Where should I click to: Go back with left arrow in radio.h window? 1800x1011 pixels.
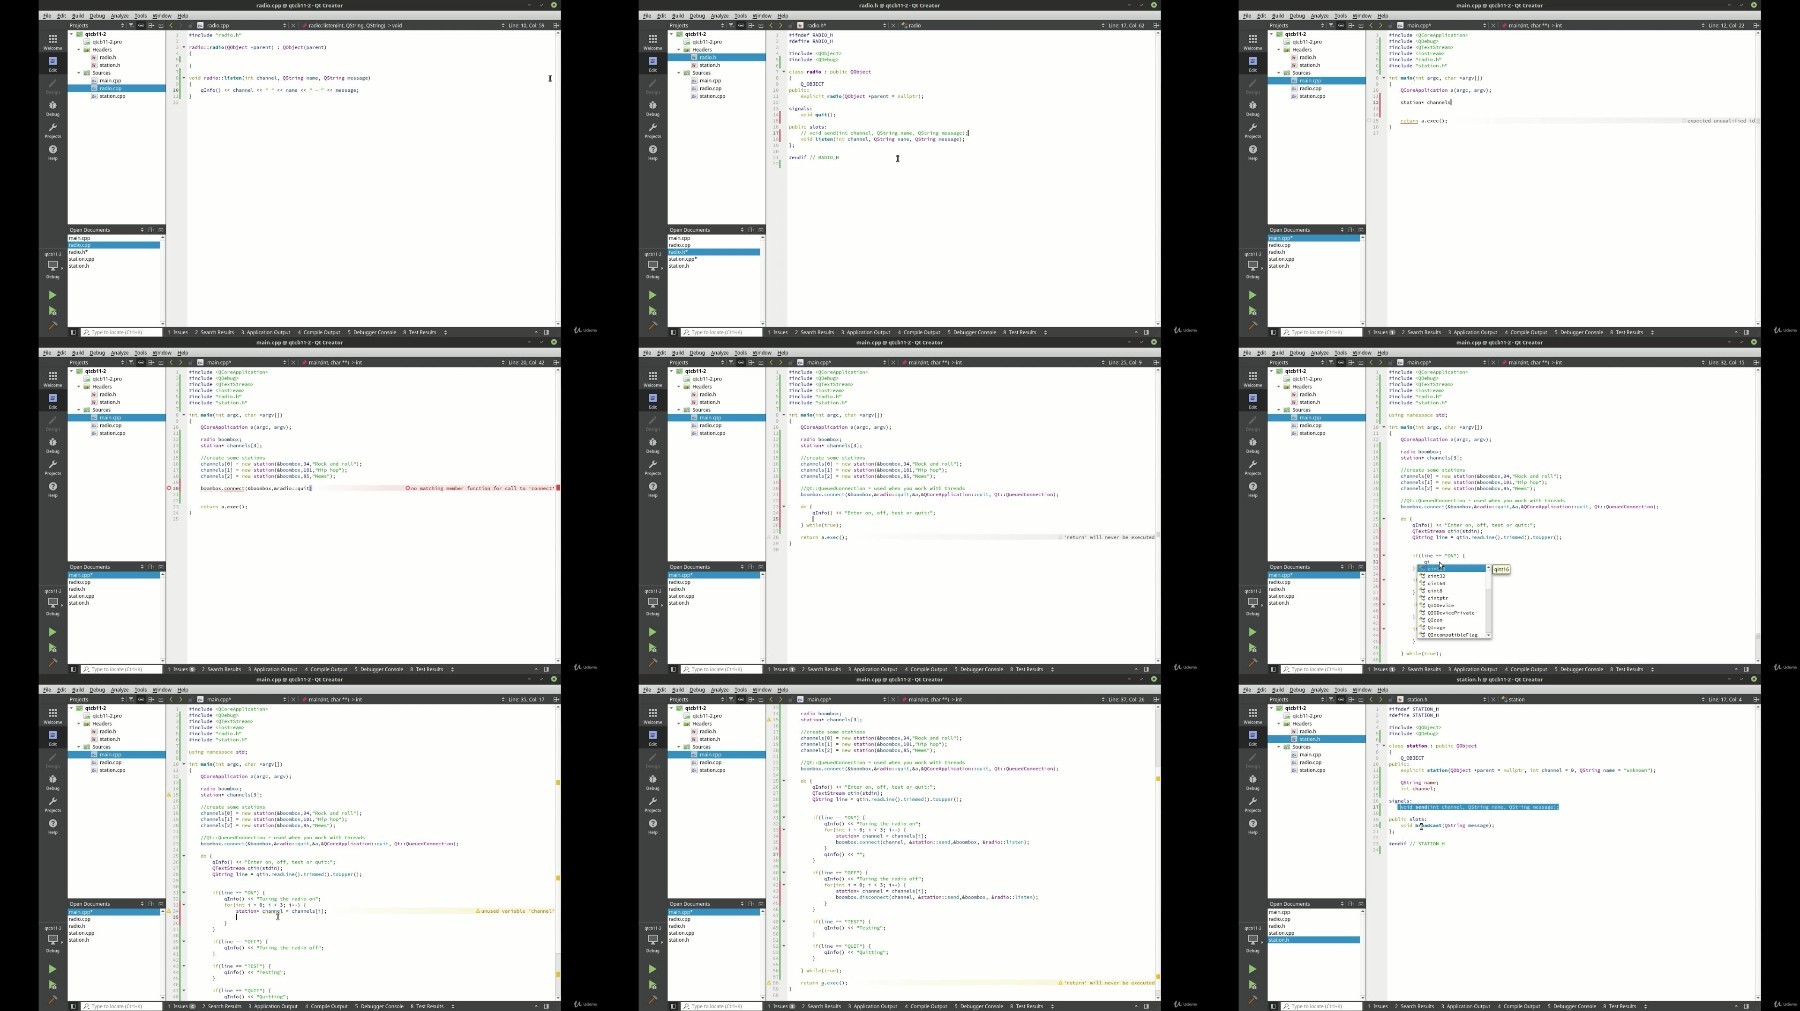point(771,25)
